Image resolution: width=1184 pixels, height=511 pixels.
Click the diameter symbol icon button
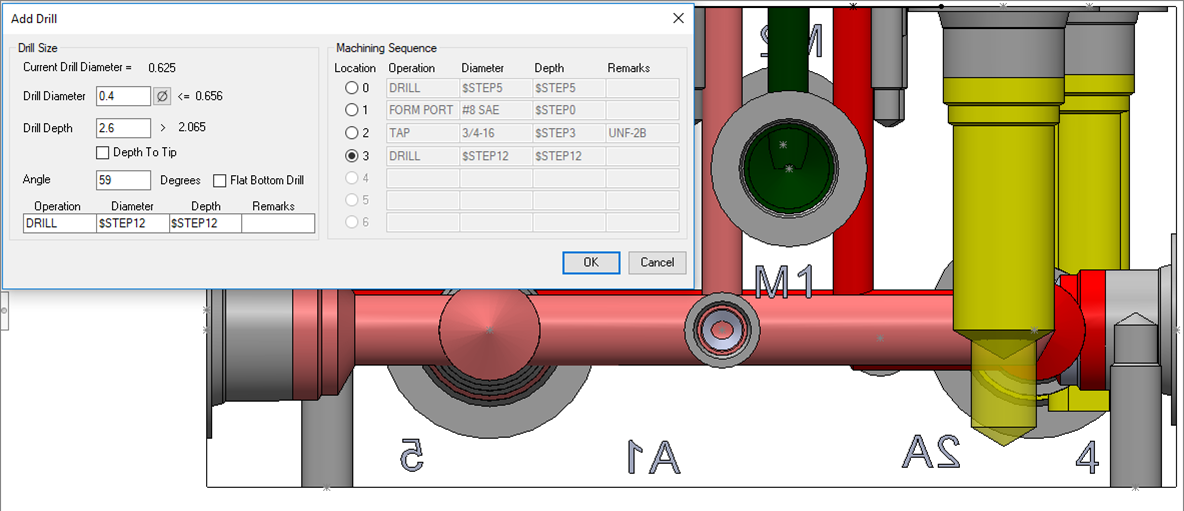point(162,96)
